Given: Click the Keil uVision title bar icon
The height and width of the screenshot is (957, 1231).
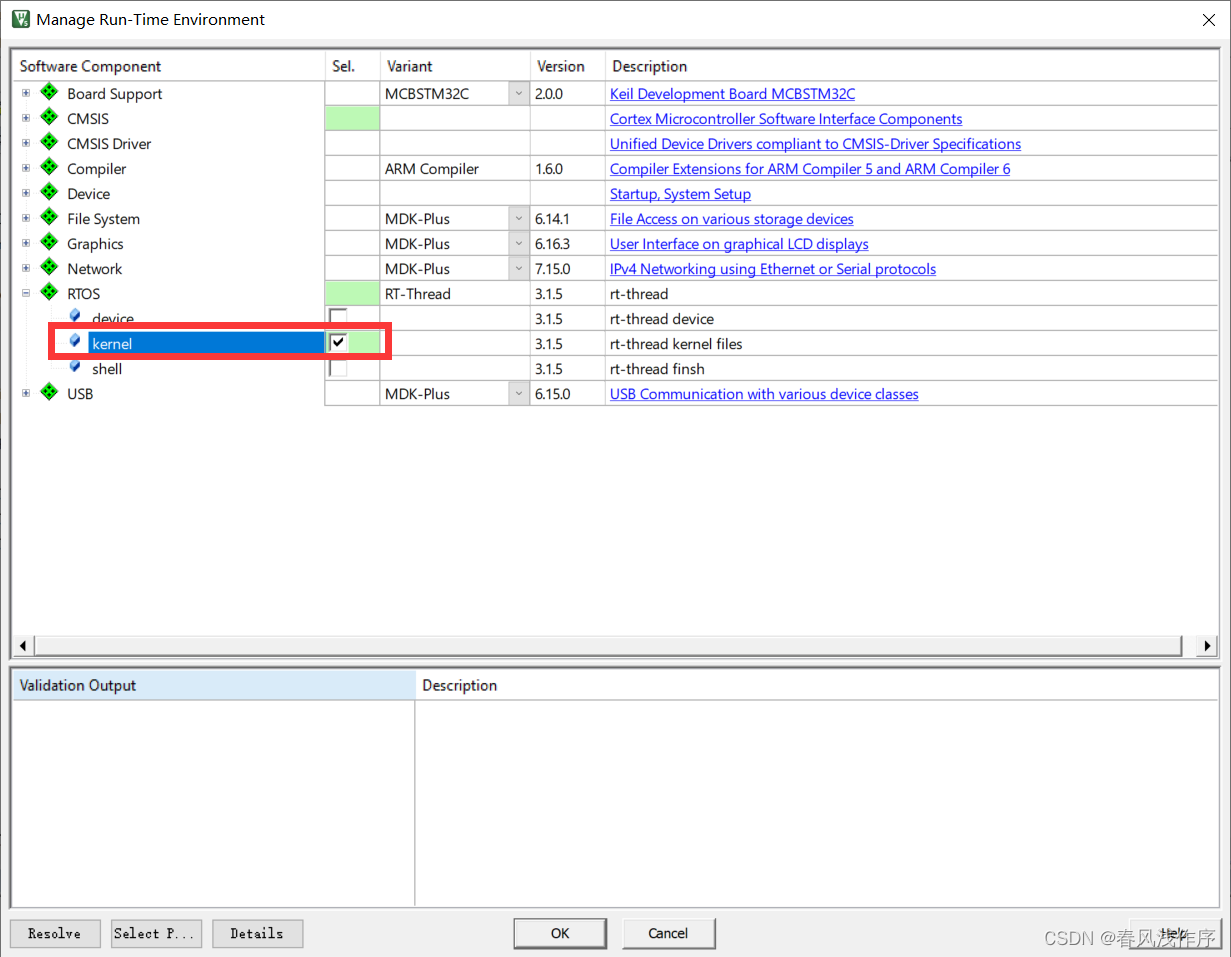Looking at the screenshot, I should point(20,19).
